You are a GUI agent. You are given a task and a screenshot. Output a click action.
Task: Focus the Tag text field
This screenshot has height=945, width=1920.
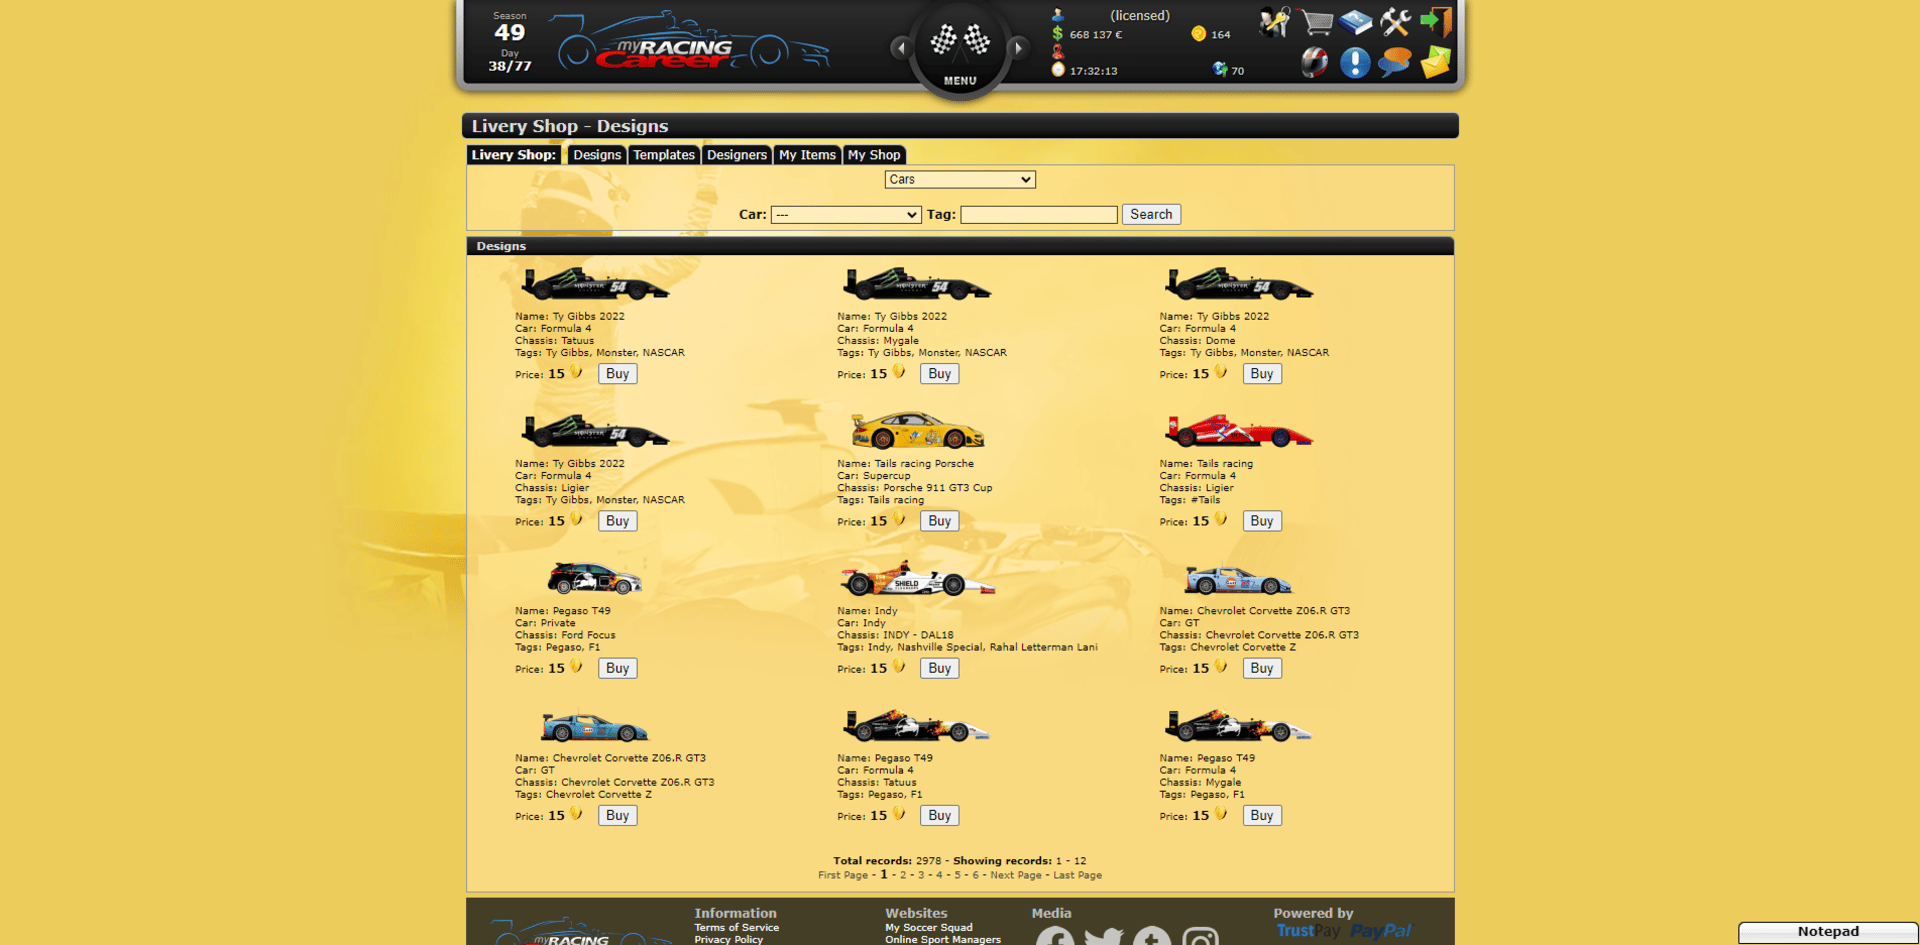[1039, 214]
